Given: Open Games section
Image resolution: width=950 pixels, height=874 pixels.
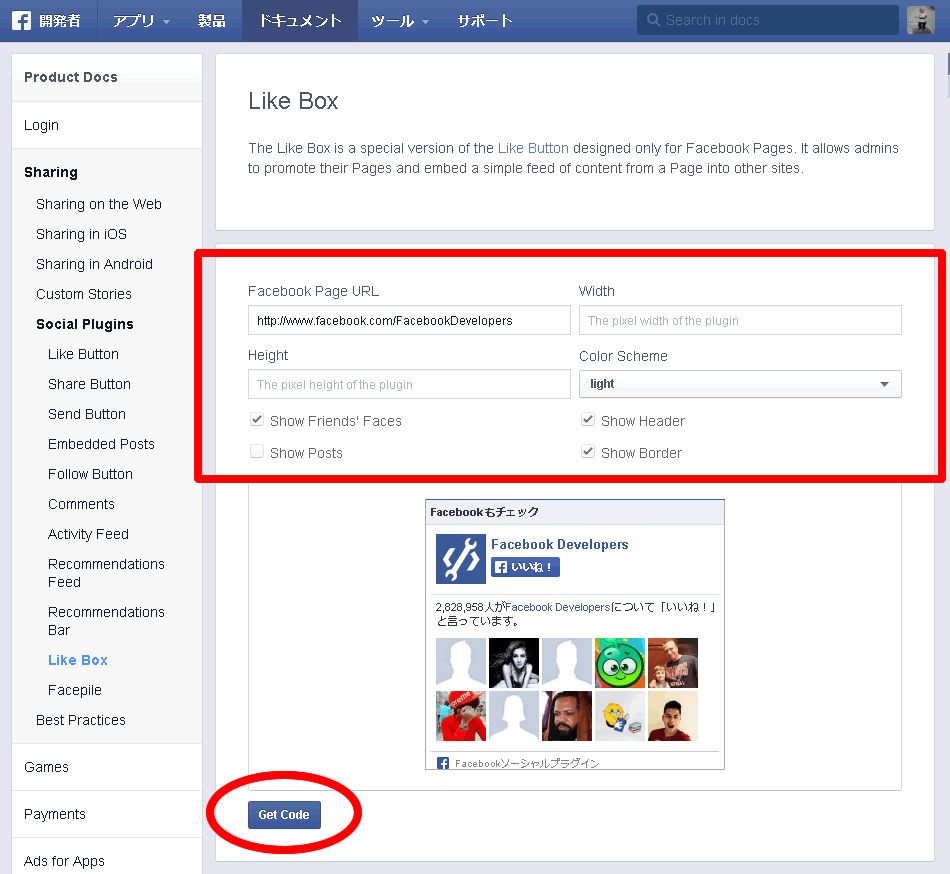Looking at the screenshot, I should pos(46,767).
